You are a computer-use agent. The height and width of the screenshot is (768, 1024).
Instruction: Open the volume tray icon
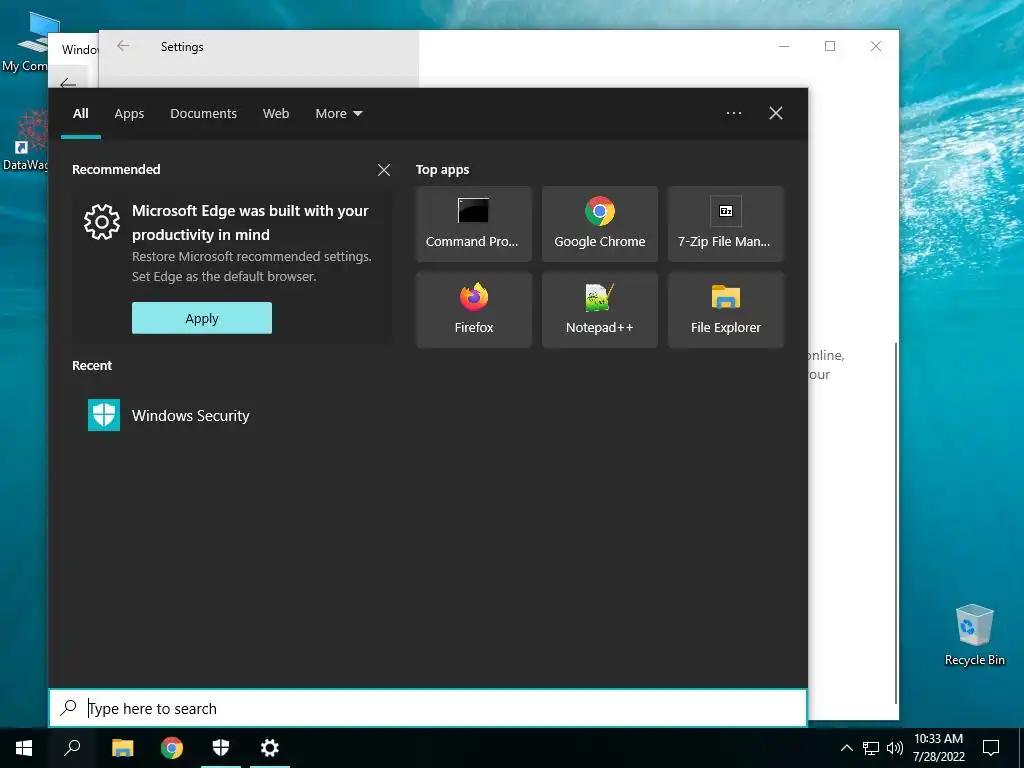(x=895, y=748)
